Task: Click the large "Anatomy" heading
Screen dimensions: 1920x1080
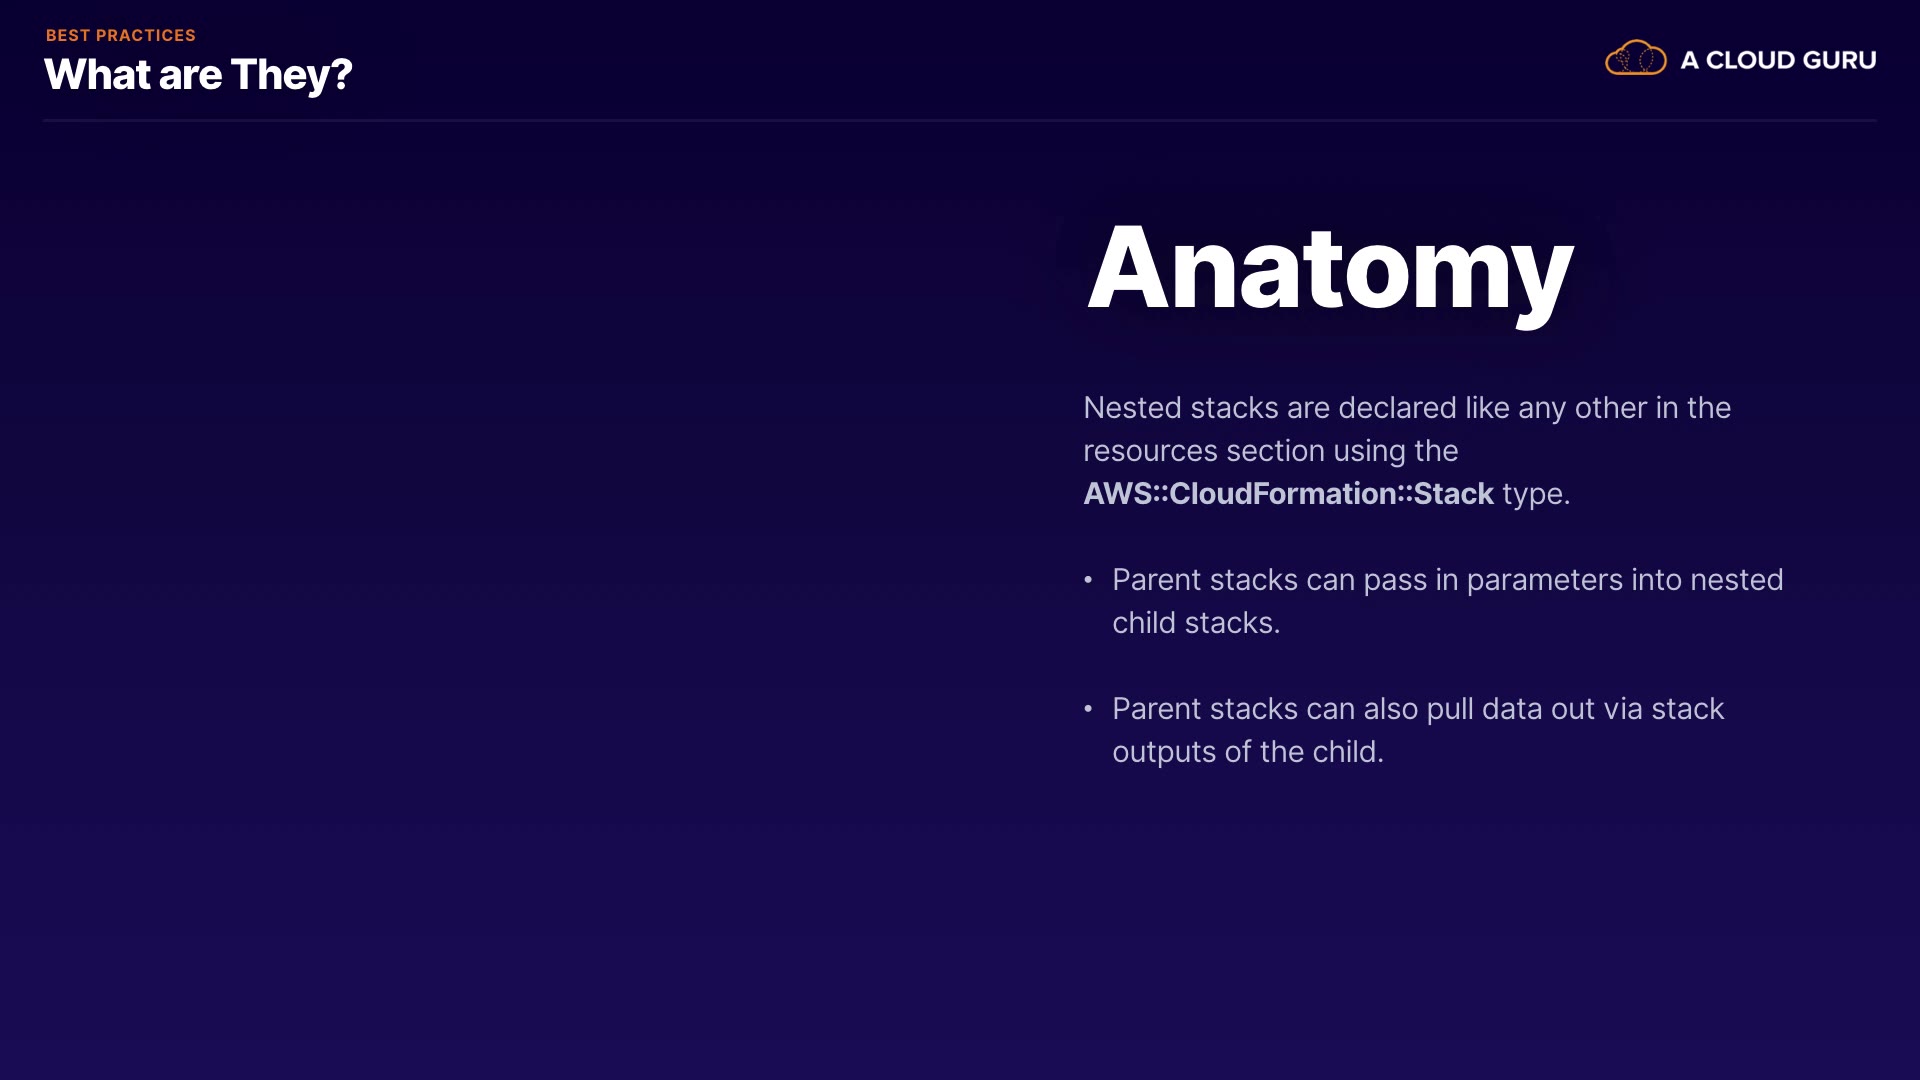Action: [x=1329, y=268]
